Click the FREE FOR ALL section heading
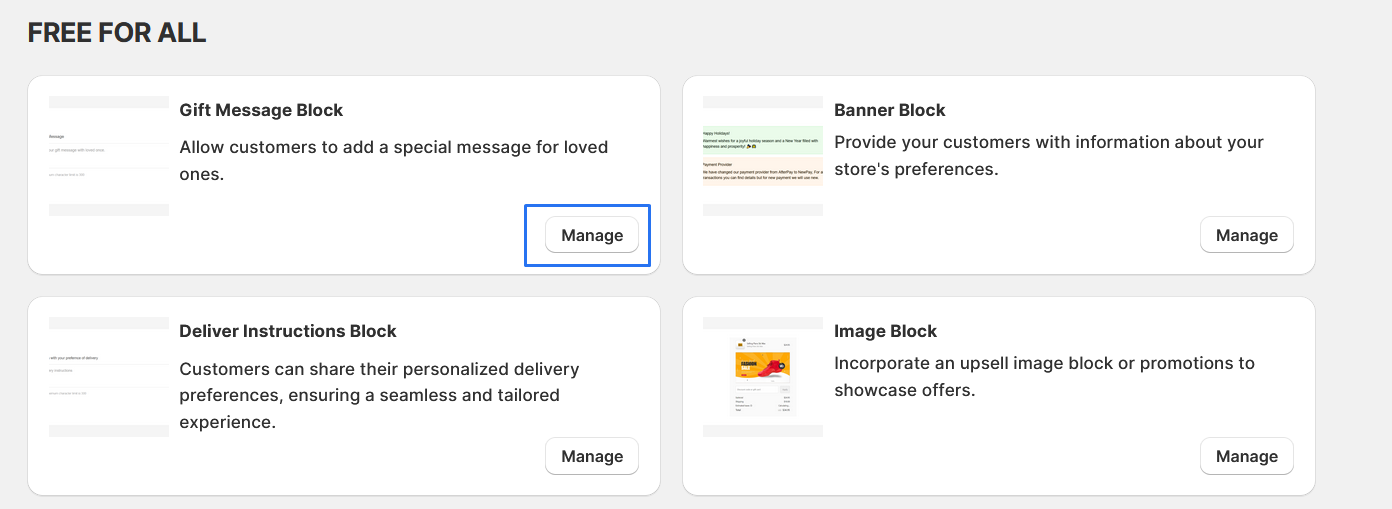The image size is (1392, 509). pyautogui.click(x=117, y=33)
